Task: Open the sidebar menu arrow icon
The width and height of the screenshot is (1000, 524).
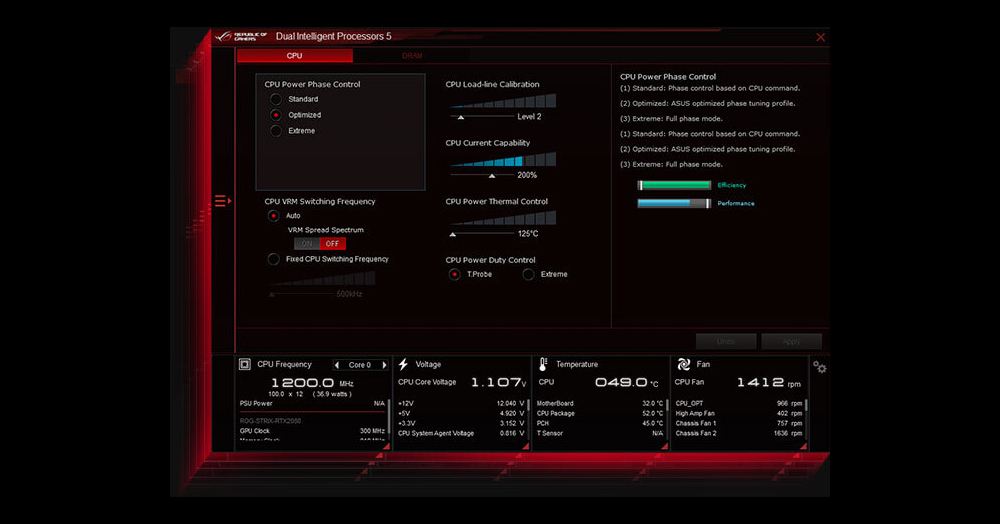Action: 223,201
